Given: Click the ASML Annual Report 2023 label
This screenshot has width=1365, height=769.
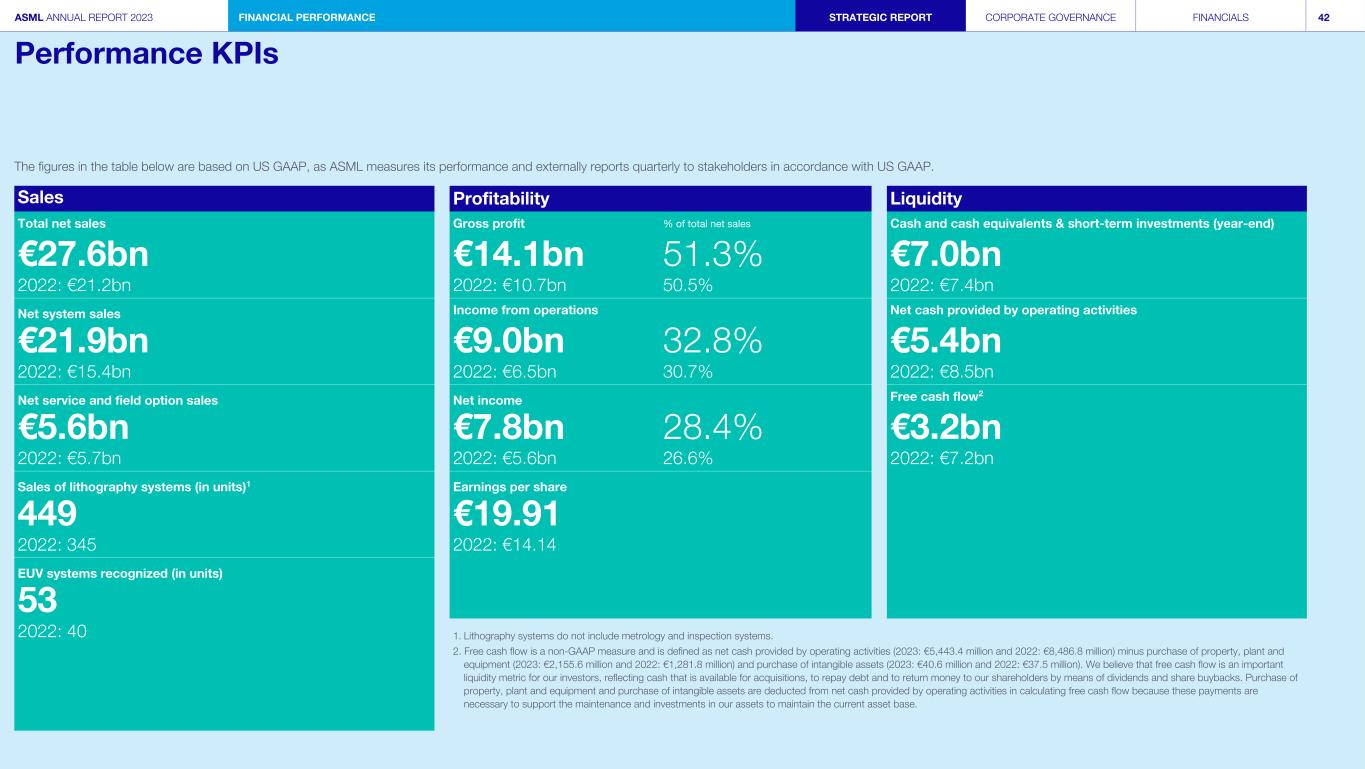Looking at the screenshot, I should (x=84, y=17).
